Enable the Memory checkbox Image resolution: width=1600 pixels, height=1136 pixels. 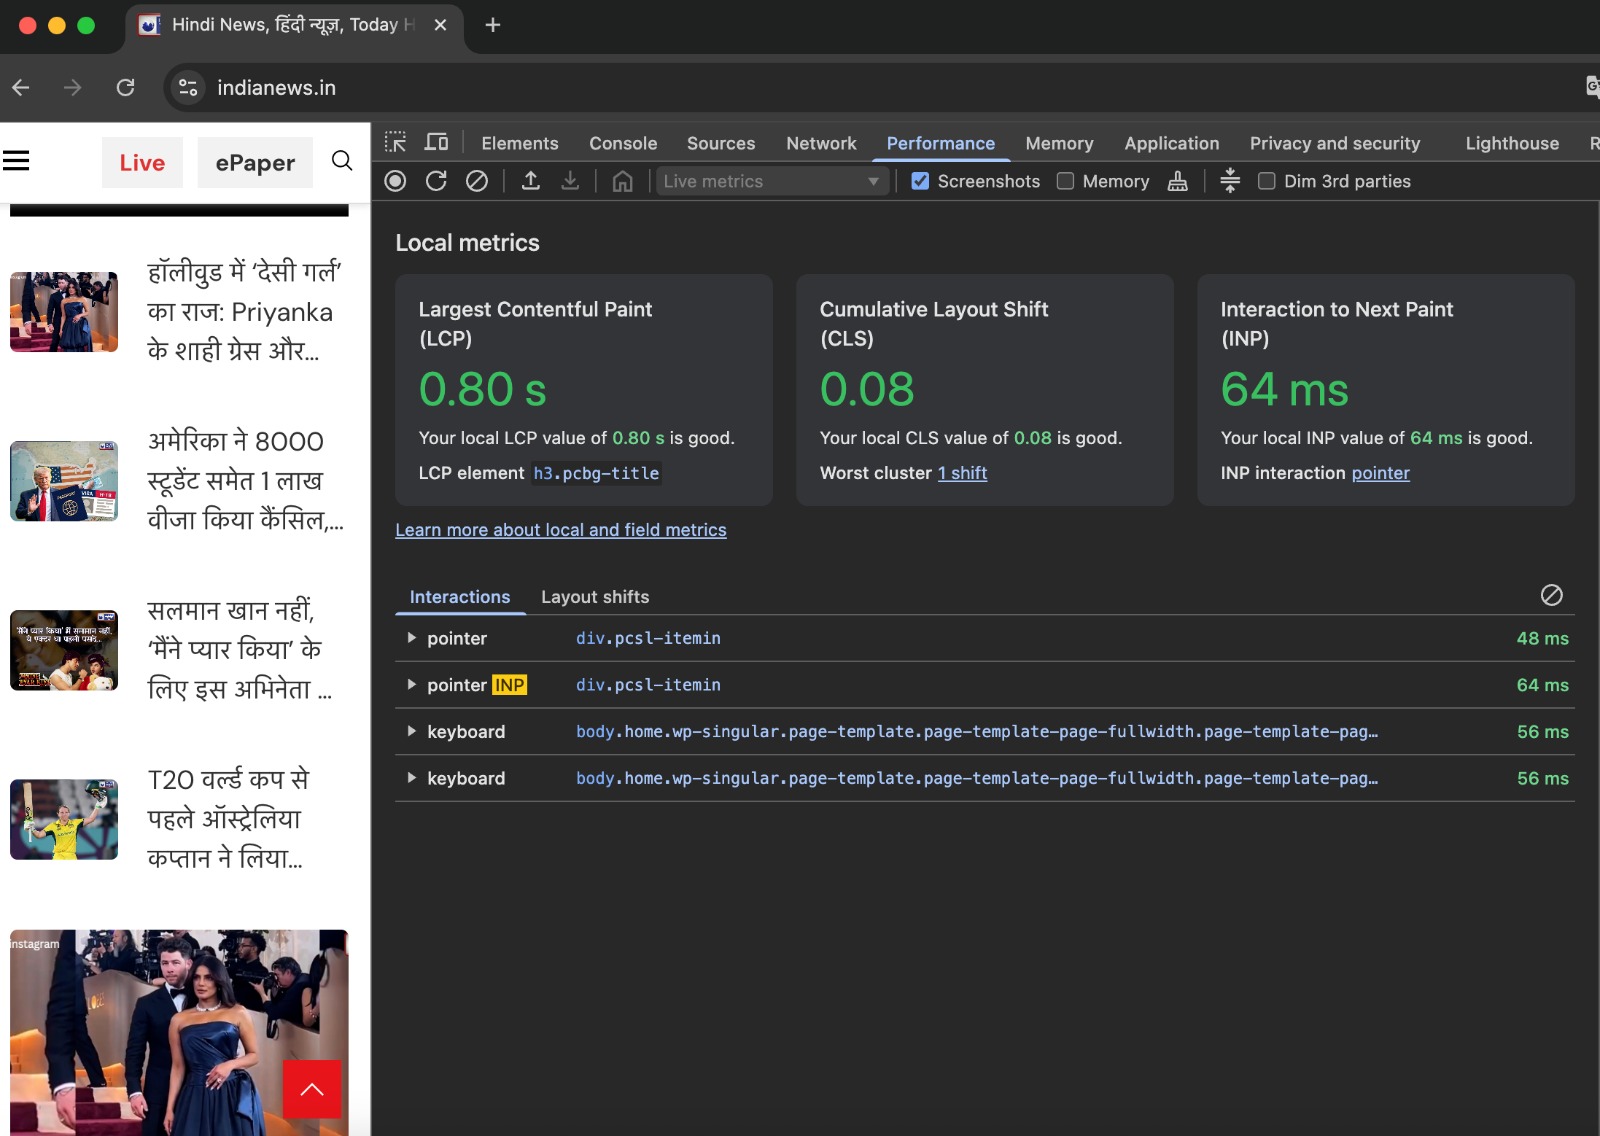tap(1066, 181)
